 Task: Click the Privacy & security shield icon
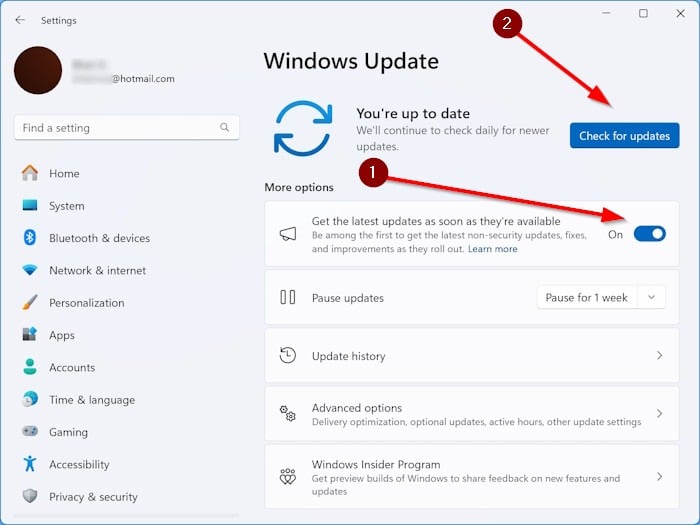click(30, 496)
